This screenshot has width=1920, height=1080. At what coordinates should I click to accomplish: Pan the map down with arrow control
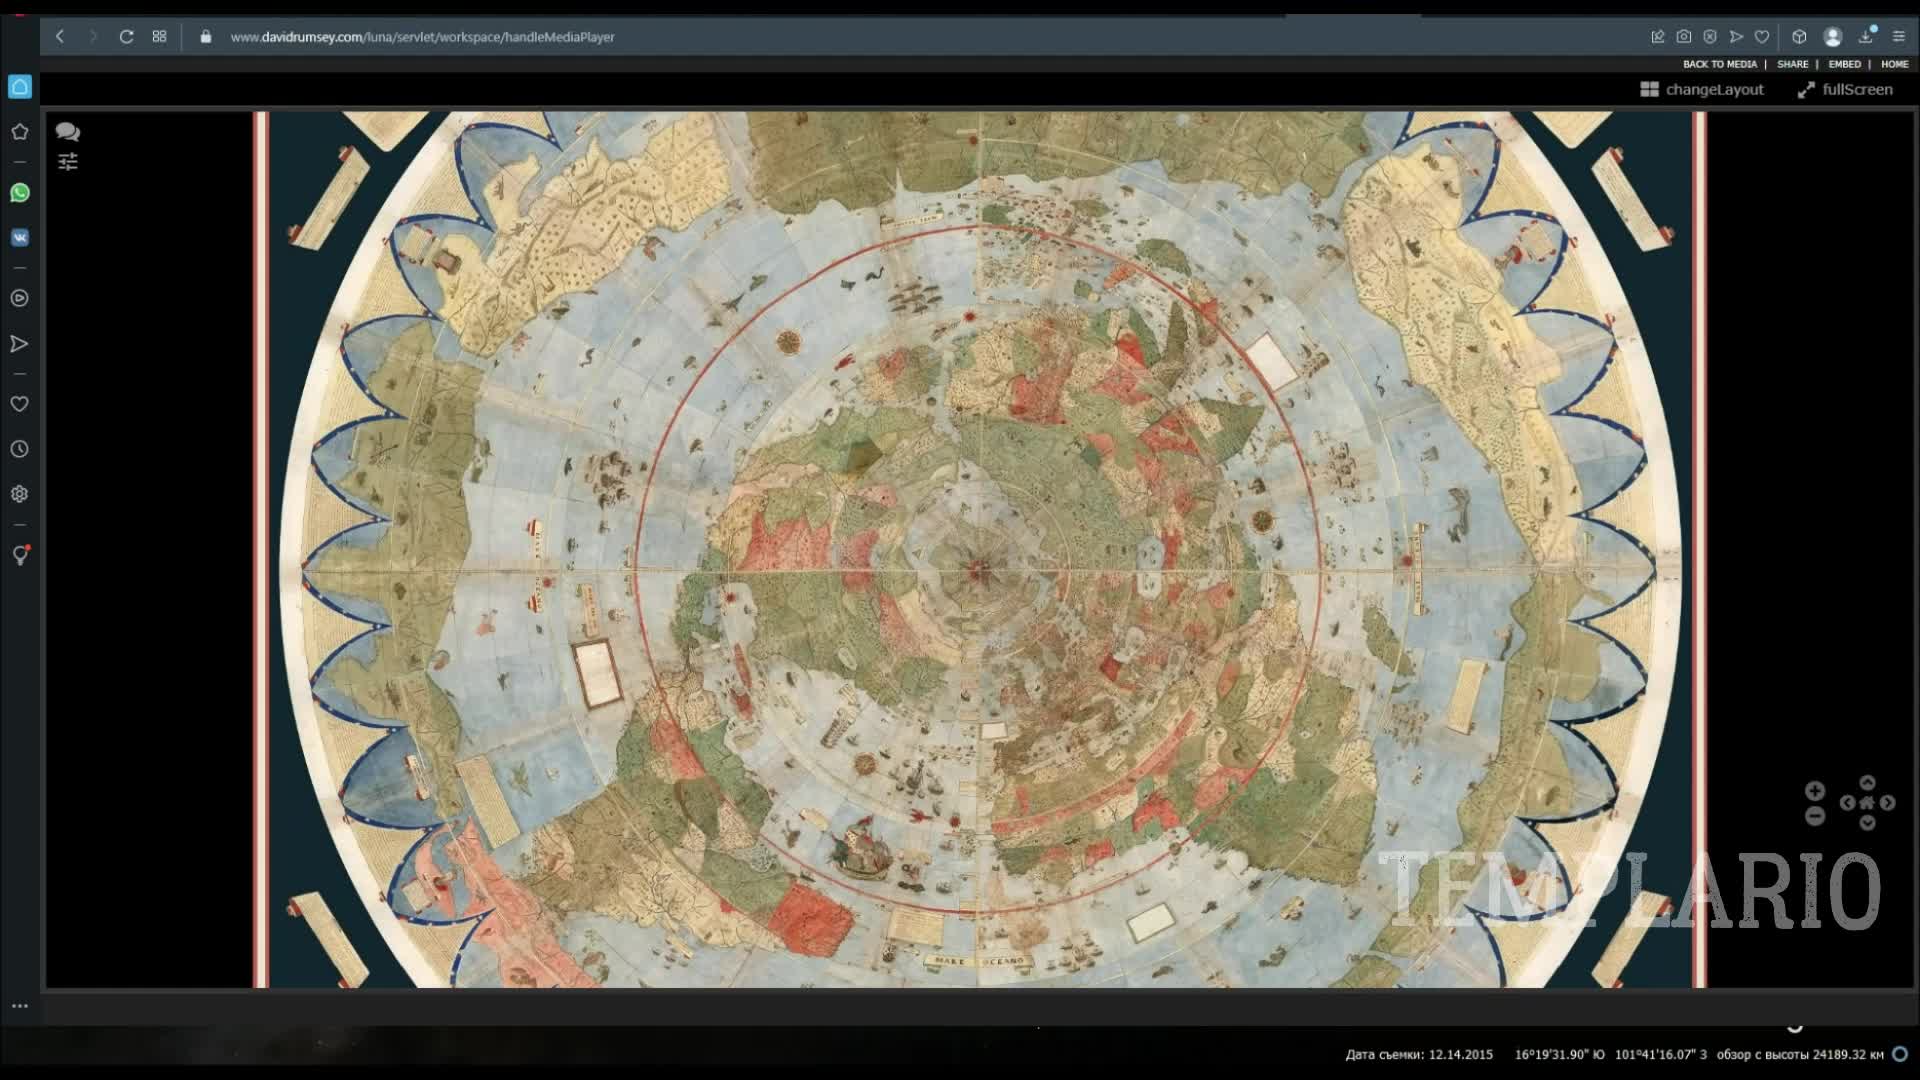pos(1867,823)
